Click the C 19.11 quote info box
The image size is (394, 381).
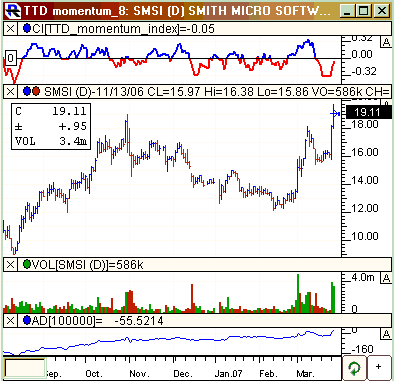(51, 127)
